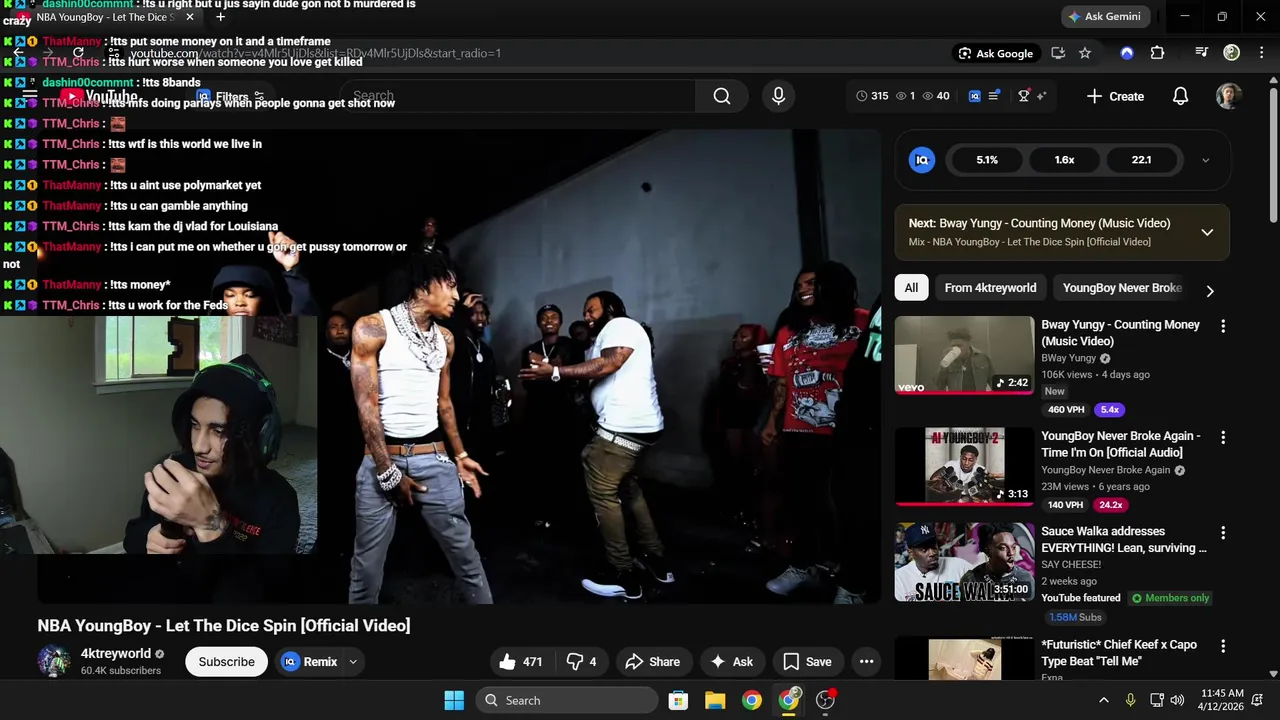Open options menu for Bway Yungy video
1280x720 pixels.
tap(1222, 326)
